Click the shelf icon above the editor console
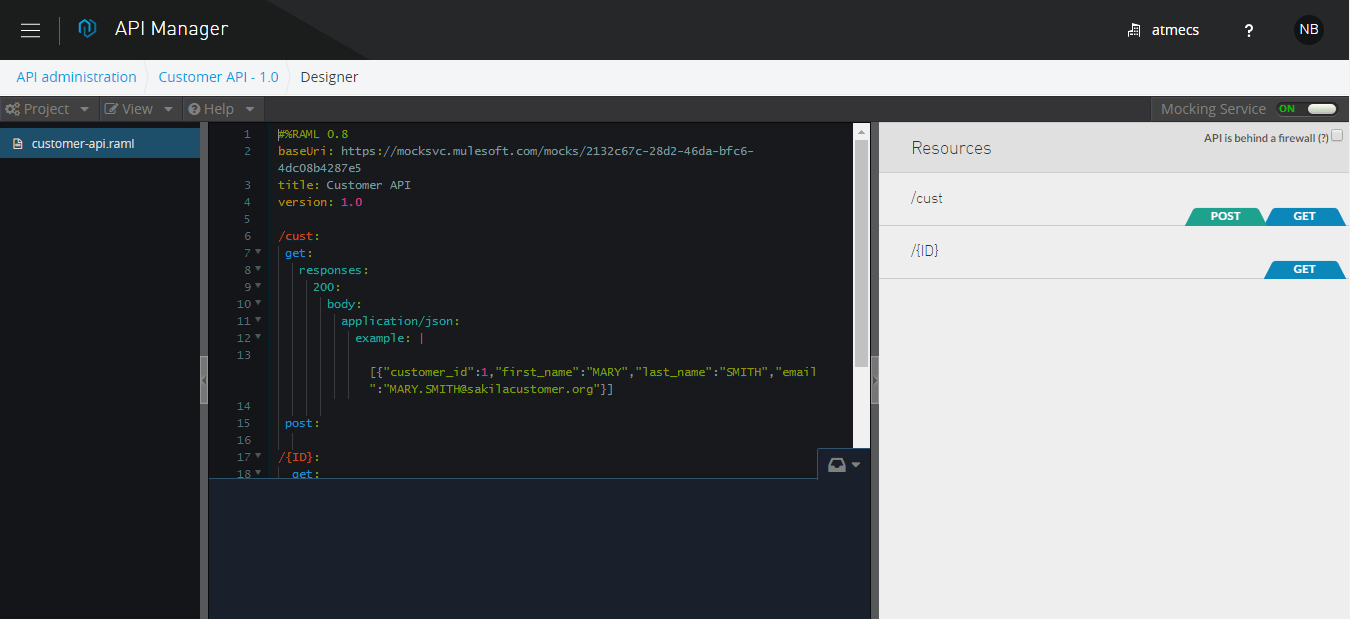This screenshot has width=1350, height=619. click(x=836, y=464)
